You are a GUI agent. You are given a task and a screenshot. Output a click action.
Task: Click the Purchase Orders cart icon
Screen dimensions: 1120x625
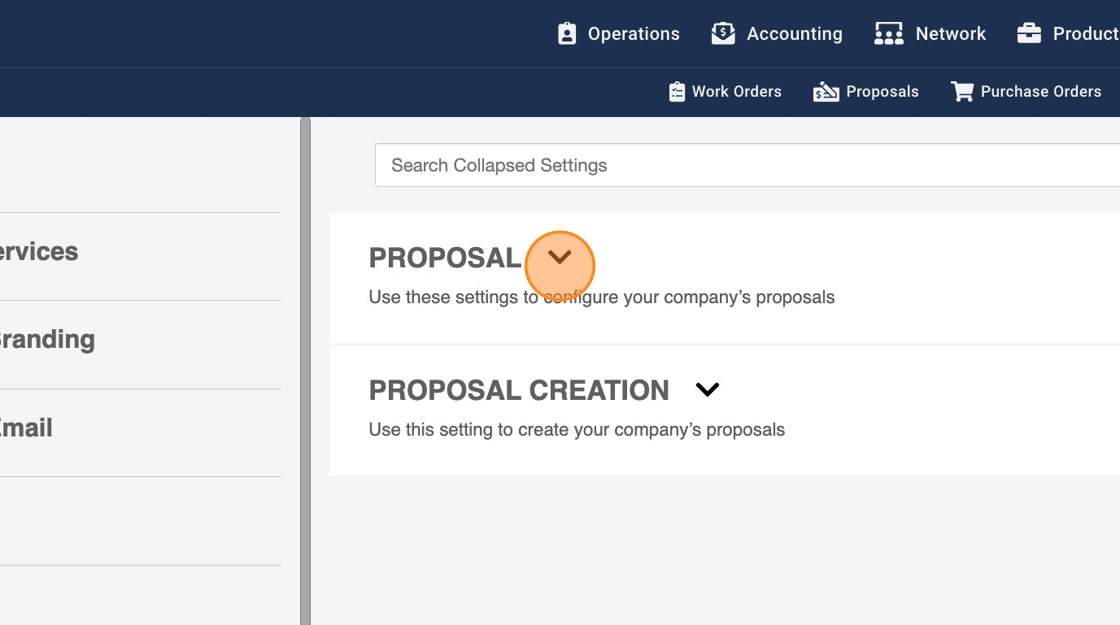(x=962, y=92)
